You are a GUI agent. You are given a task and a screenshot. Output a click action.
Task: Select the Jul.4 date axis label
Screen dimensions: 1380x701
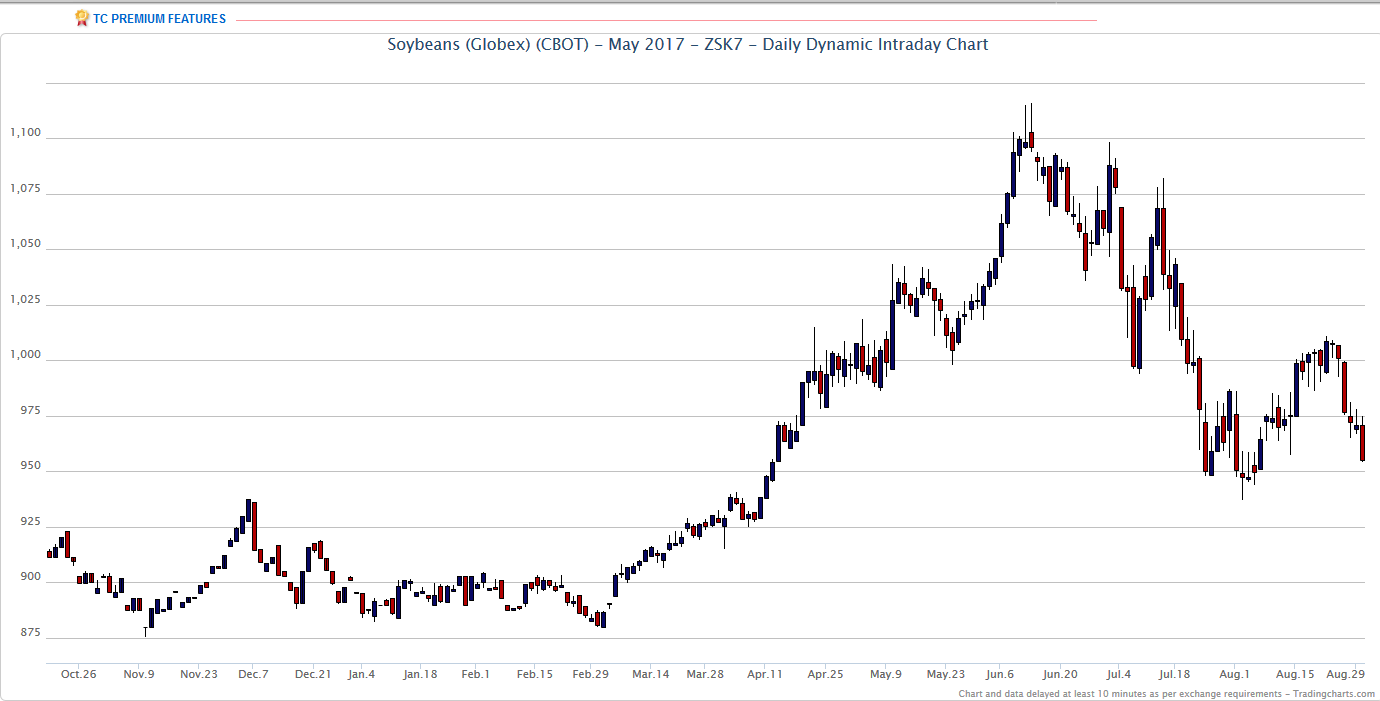[1119, 674]
